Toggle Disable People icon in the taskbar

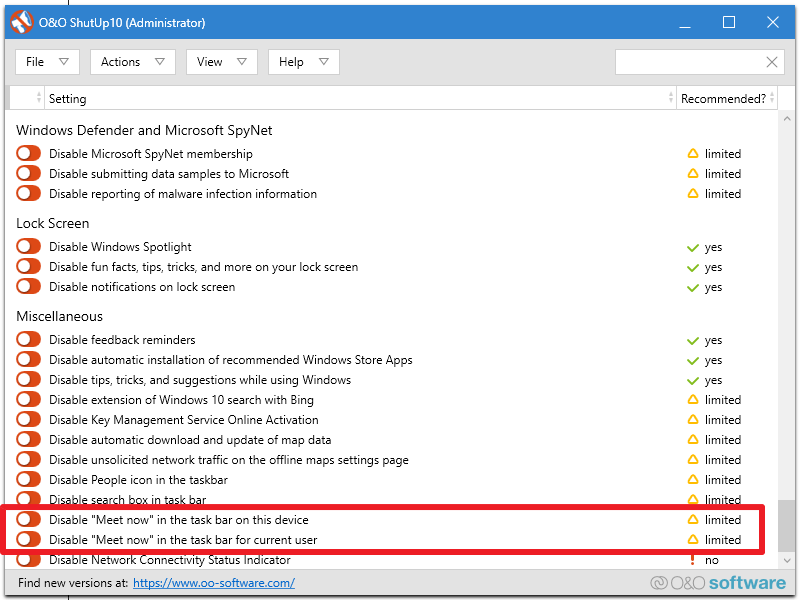[x=28, y=479]
